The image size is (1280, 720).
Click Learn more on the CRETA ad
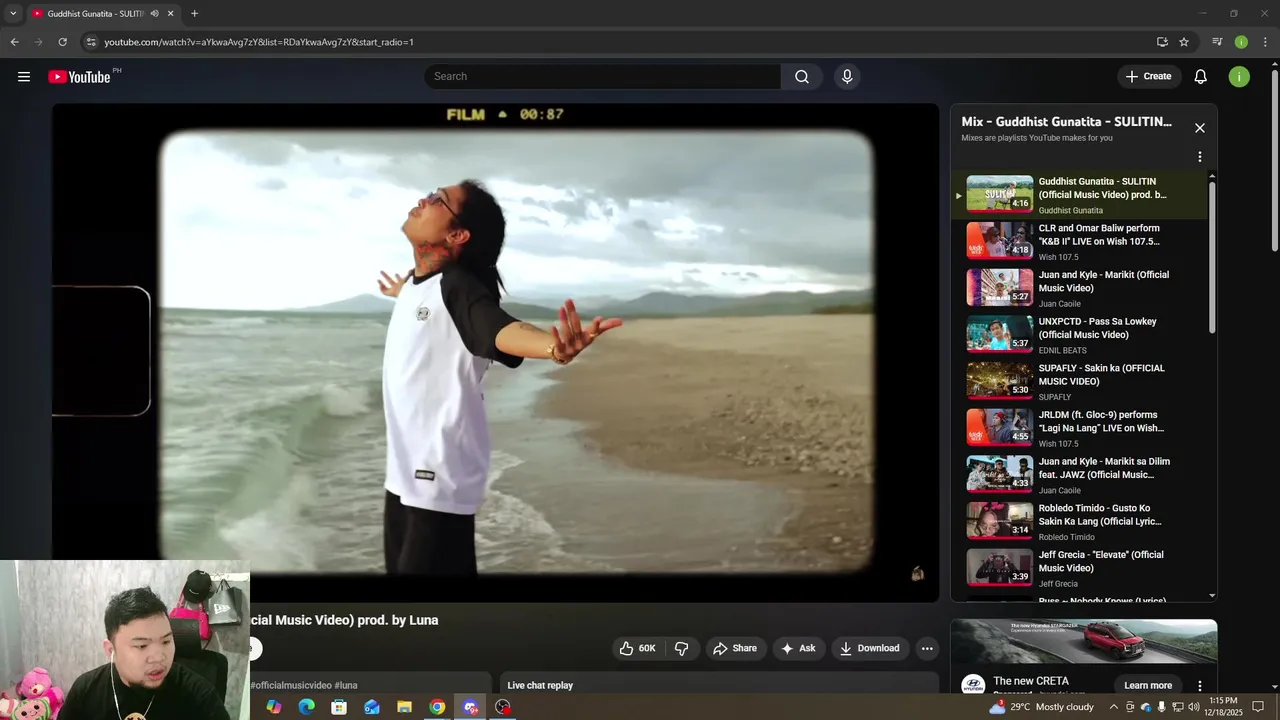pos(1148,685)
